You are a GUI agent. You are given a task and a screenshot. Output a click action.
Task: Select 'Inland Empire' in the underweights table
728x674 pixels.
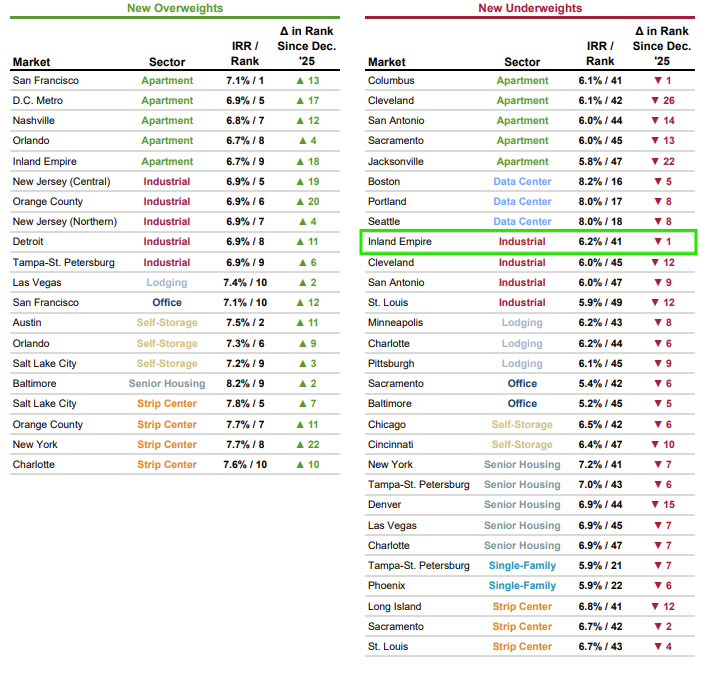pos(399,241)
